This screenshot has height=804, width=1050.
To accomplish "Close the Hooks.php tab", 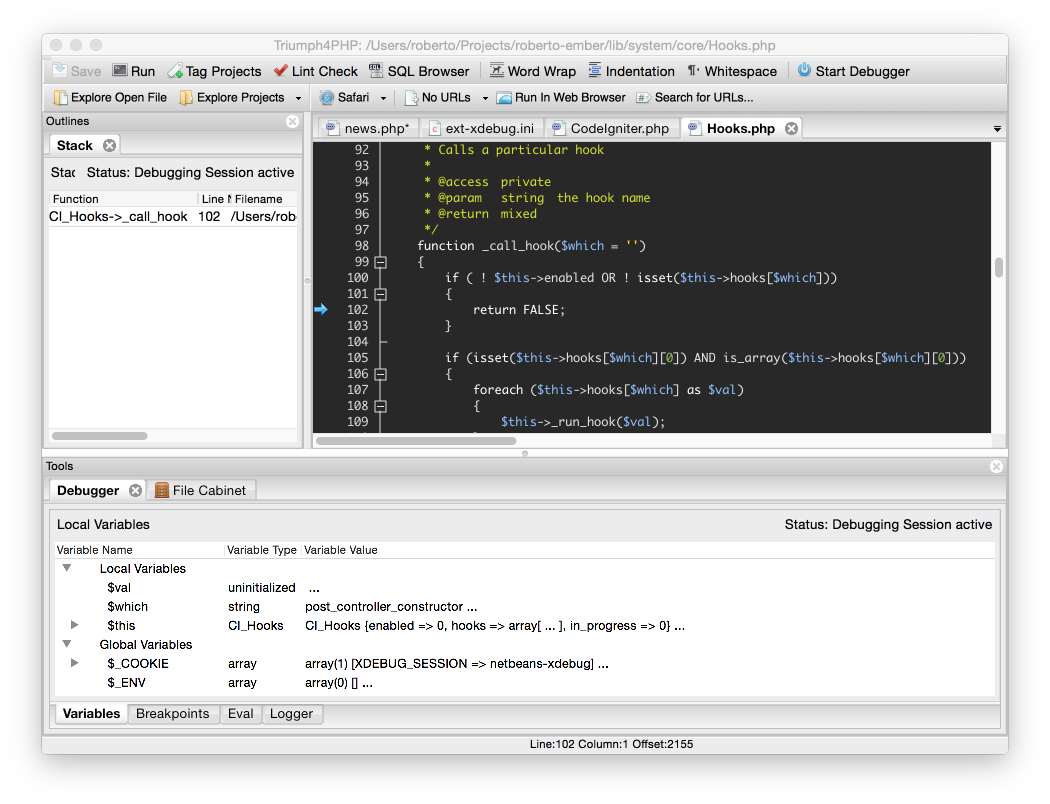I will pyautogui.click(x=792, y=129).
